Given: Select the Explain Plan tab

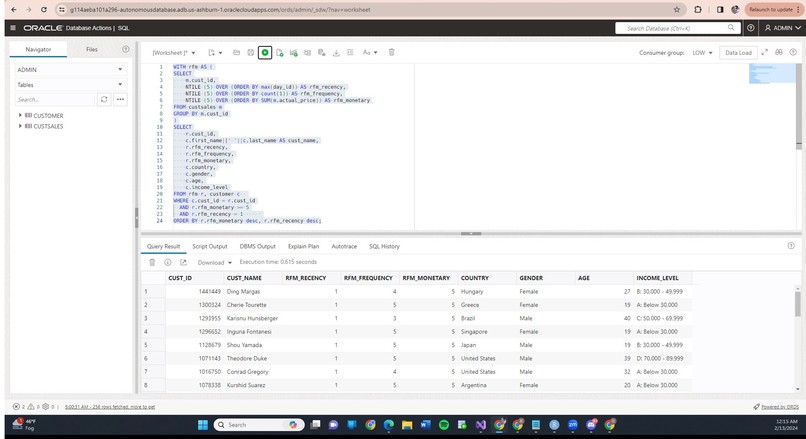Looking at the screenshot, I should pos(303,246).
